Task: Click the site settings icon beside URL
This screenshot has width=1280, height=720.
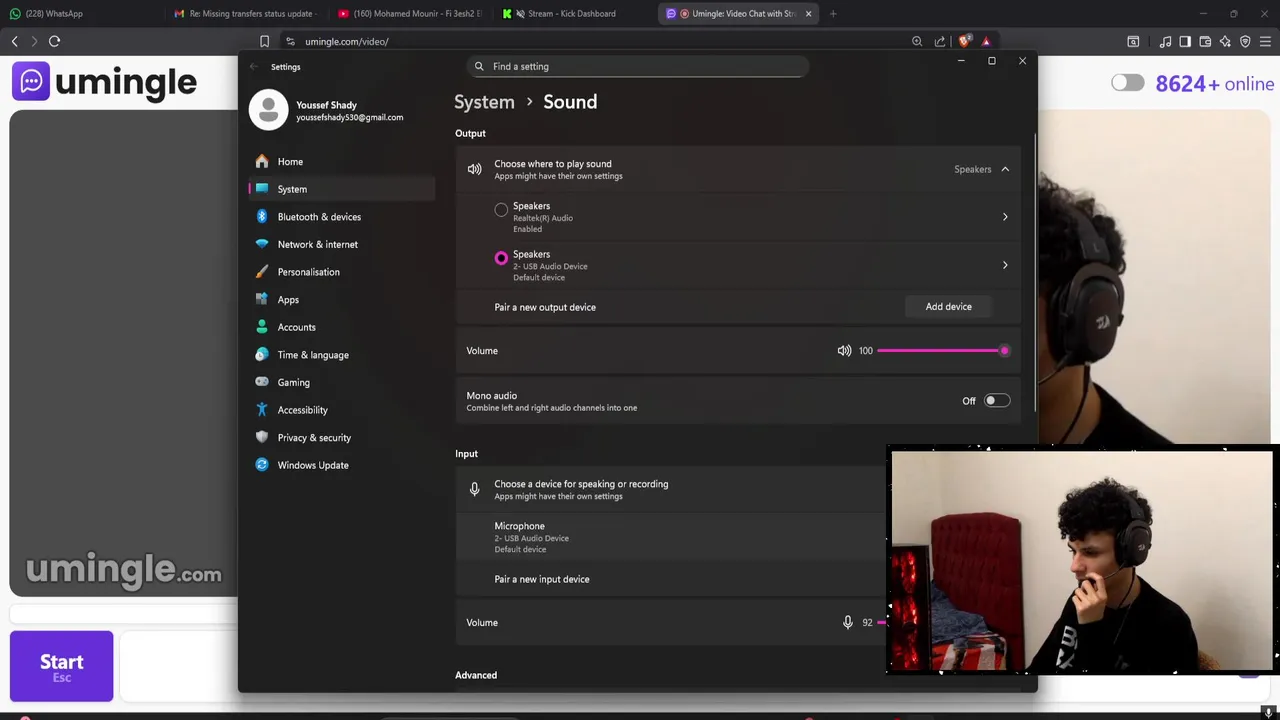Action: coord(290,41)
